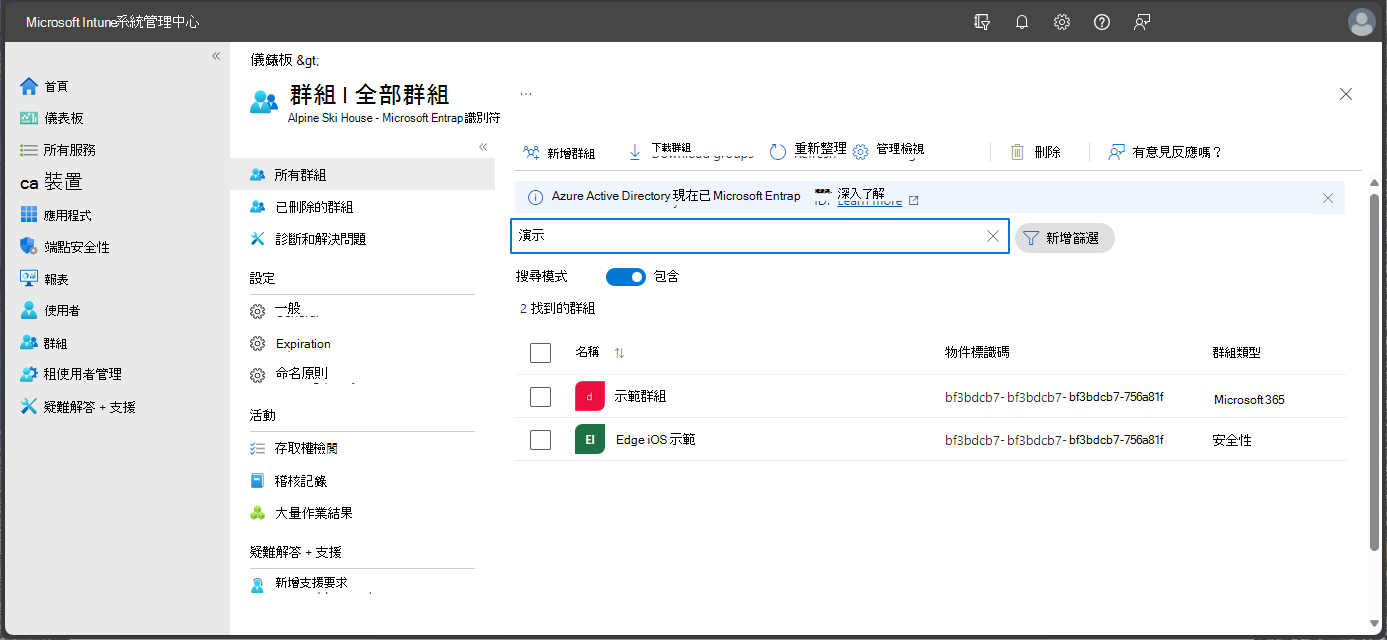This screenshot has height=640, width=1387.
Task: Click 刪除 trash icon
Action: [x=1017, y=152]
